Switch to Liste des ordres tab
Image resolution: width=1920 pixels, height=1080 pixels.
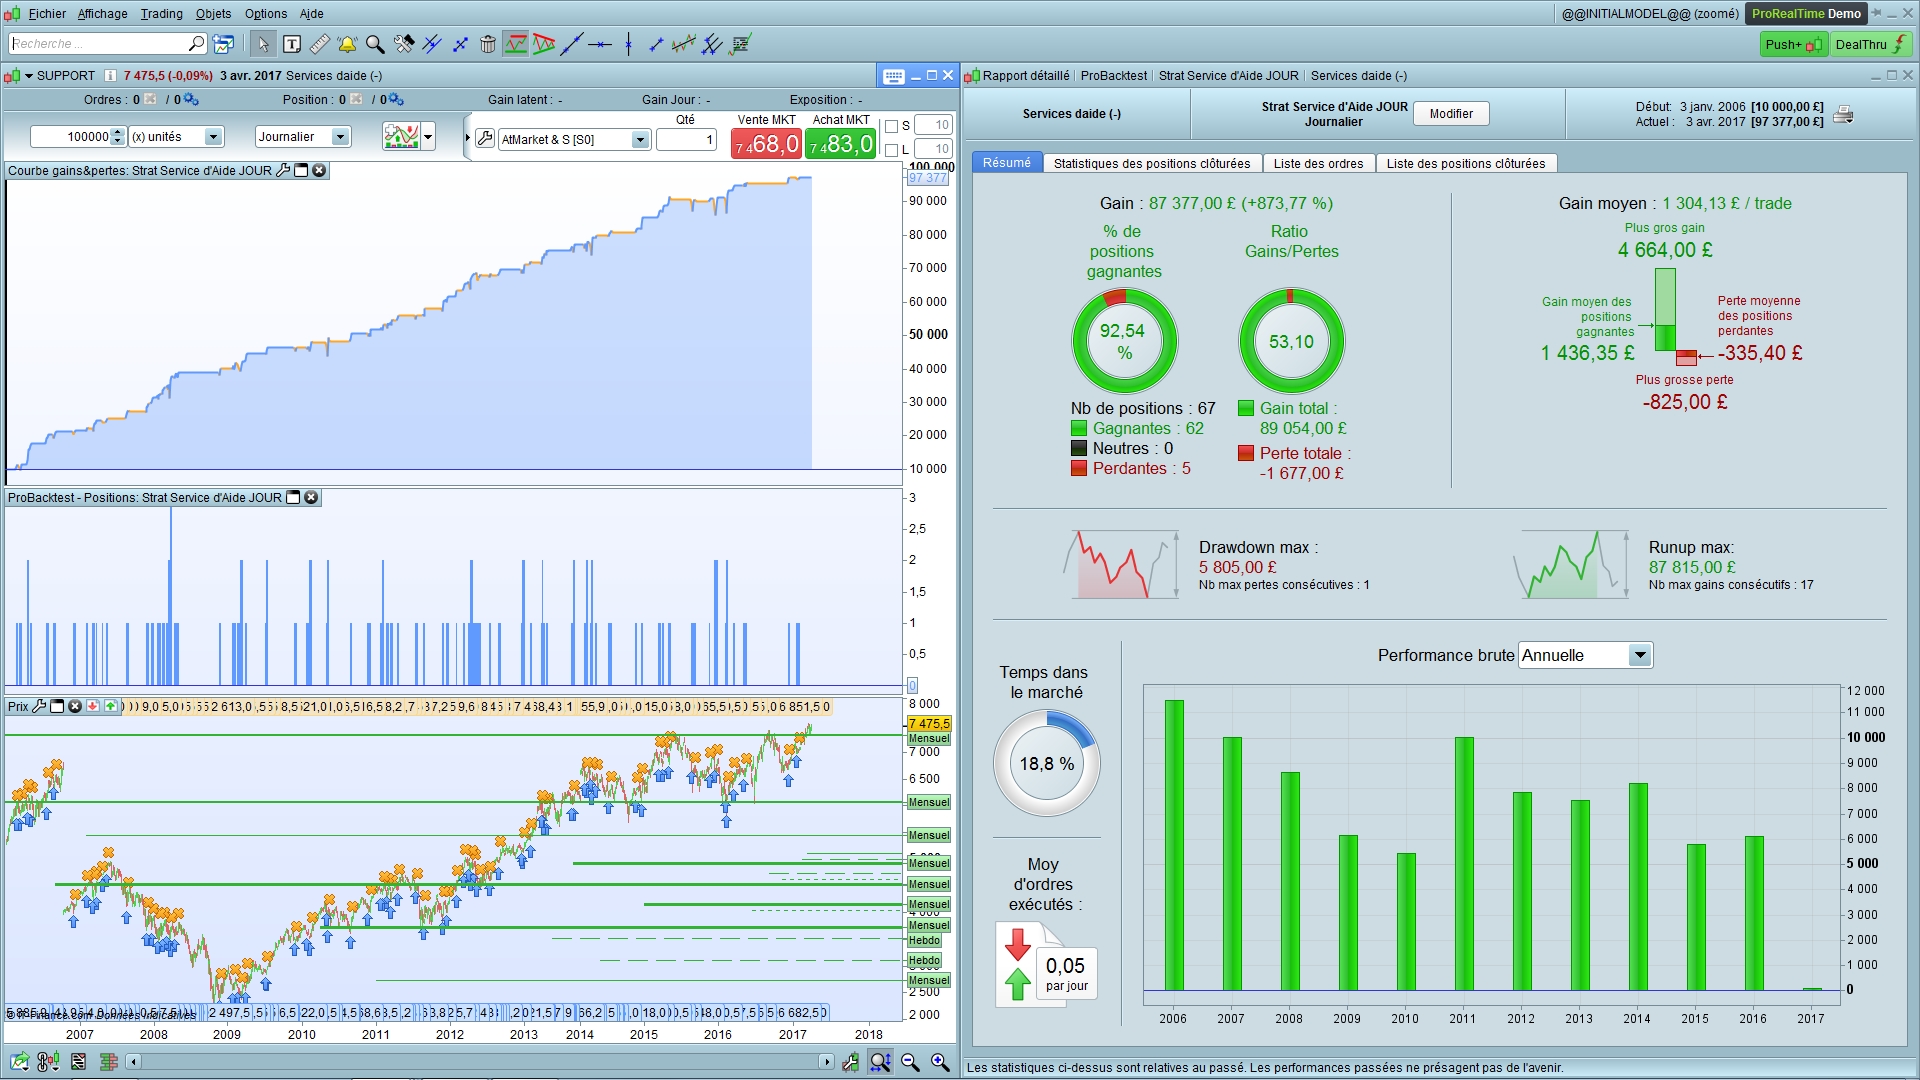click(x=1318, y=163)
